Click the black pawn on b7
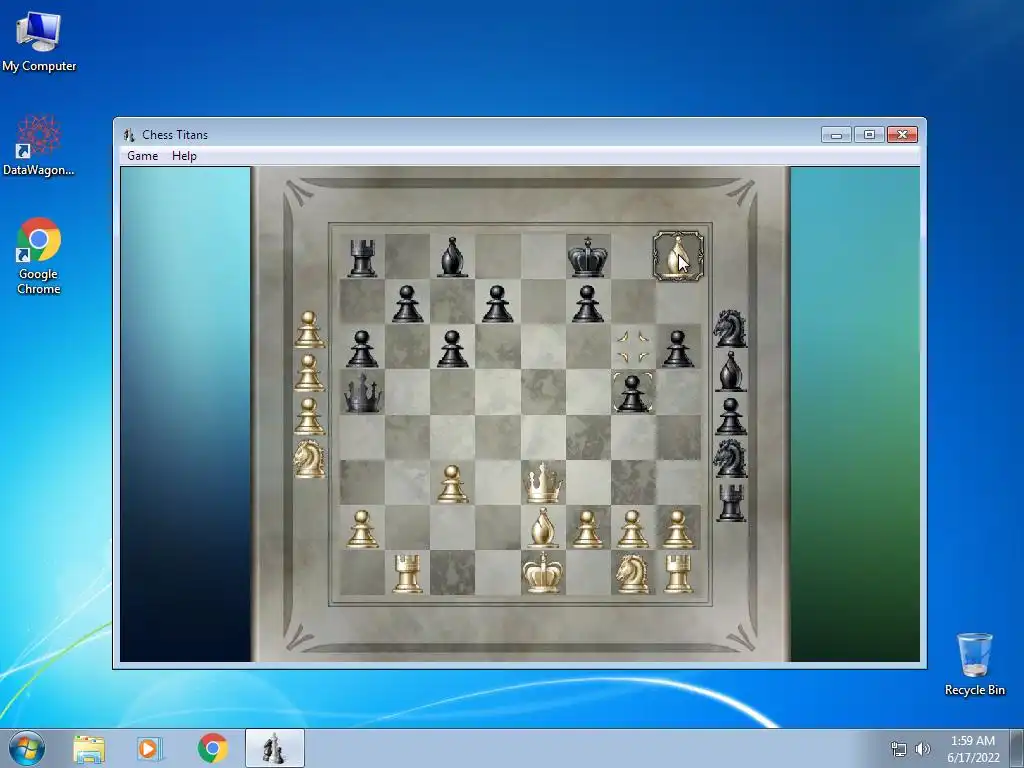The height and width of the screenshot is (768, 1024). pyautogui.click(x=408, y=304)
